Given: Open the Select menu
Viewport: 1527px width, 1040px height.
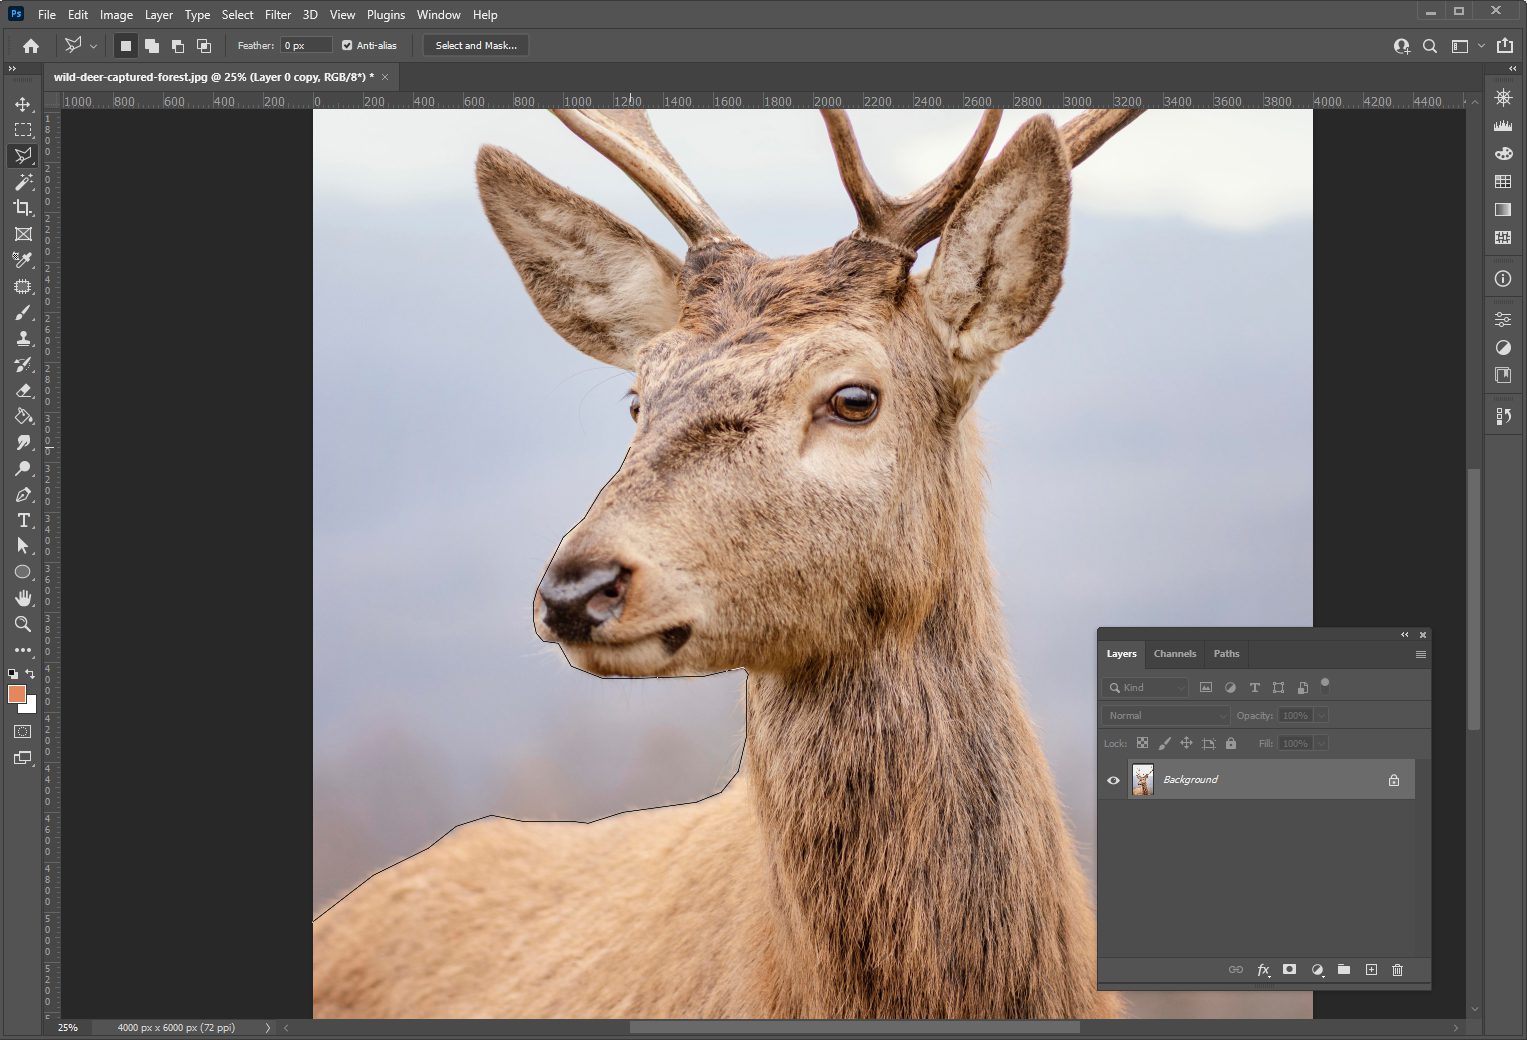Looking at the screenshot, I should pyautogui.click(x=238, y=15).
